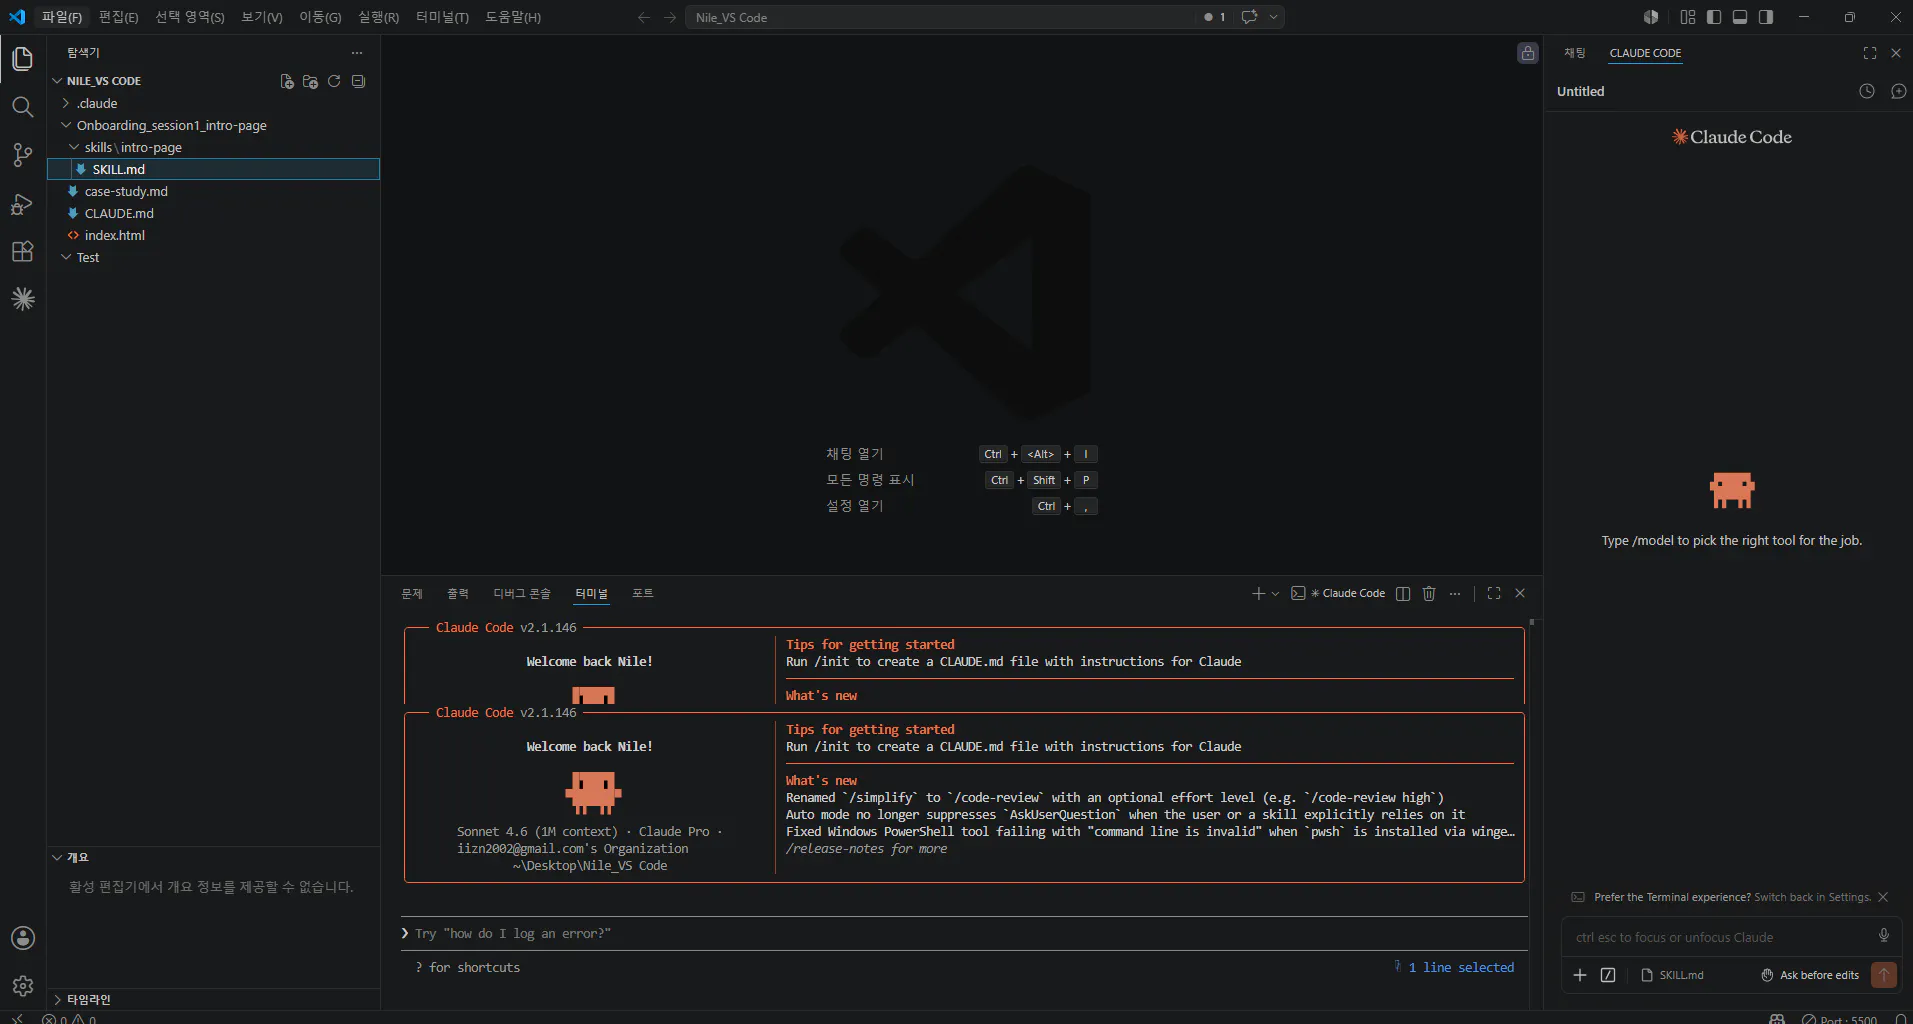
Task: Click Switch back in Settings link
Action: click(1812, 897)
